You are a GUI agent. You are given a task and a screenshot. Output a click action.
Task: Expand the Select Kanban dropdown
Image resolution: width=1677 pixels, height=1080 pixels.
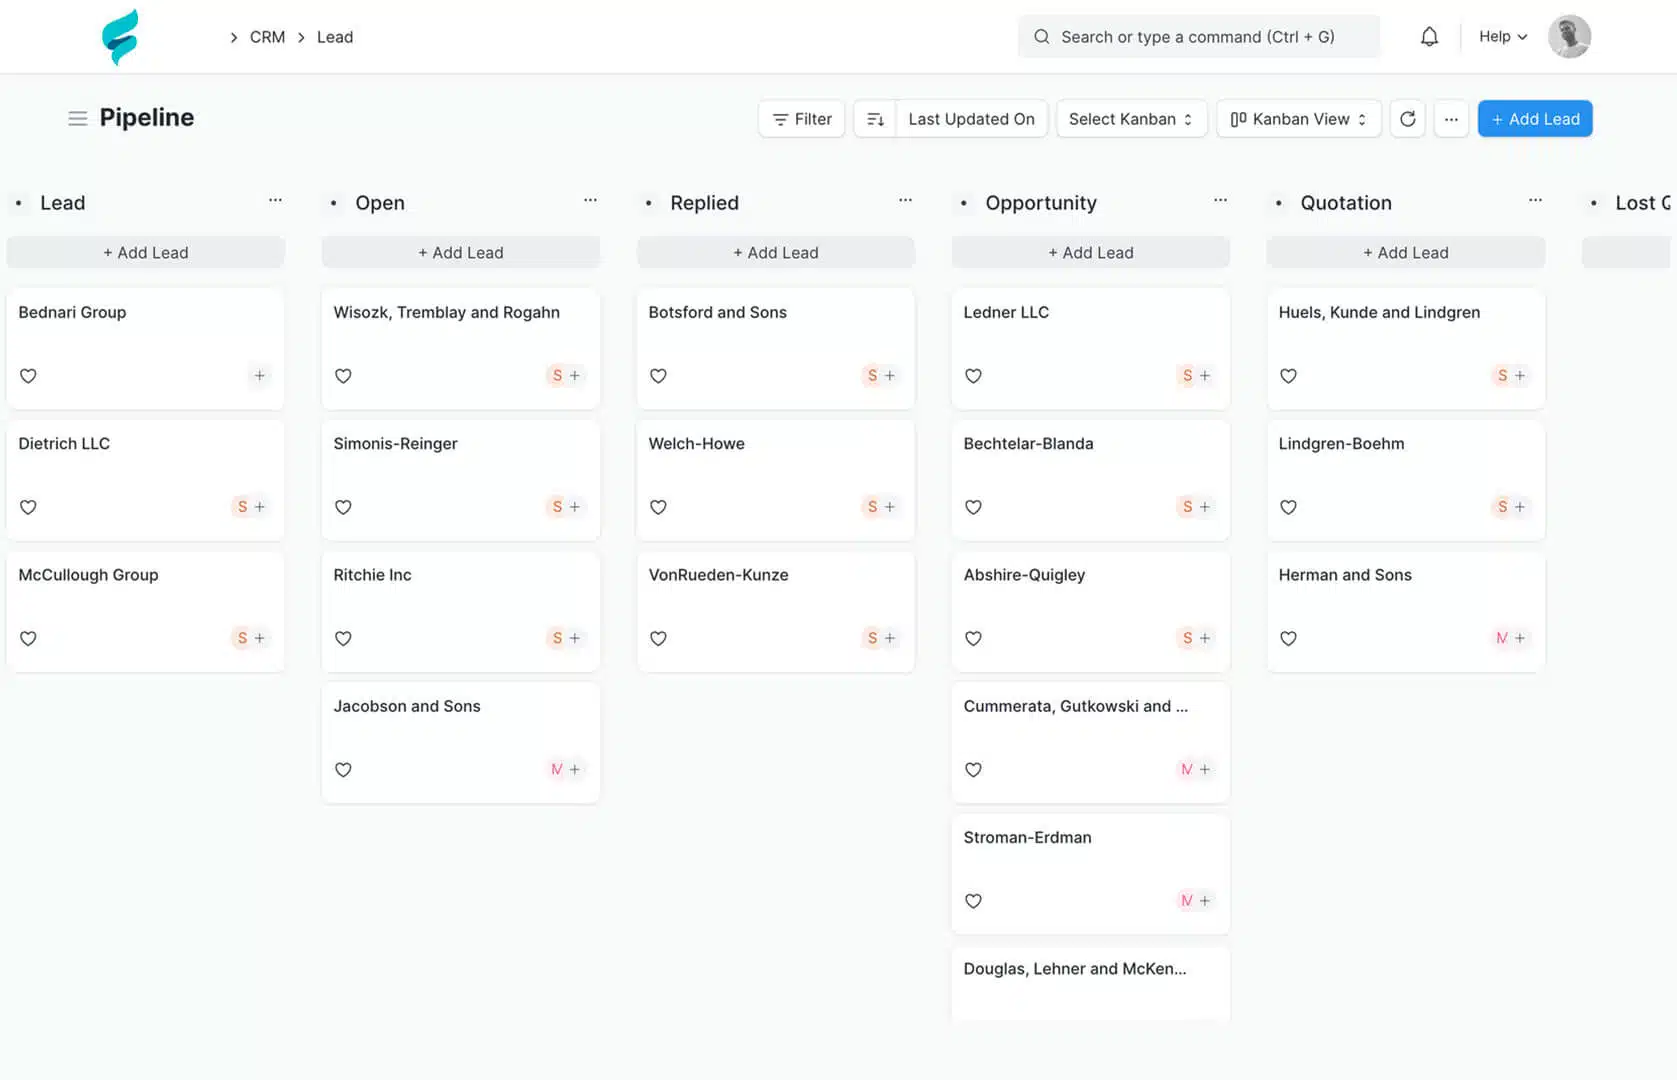(x=1131, y=119)
